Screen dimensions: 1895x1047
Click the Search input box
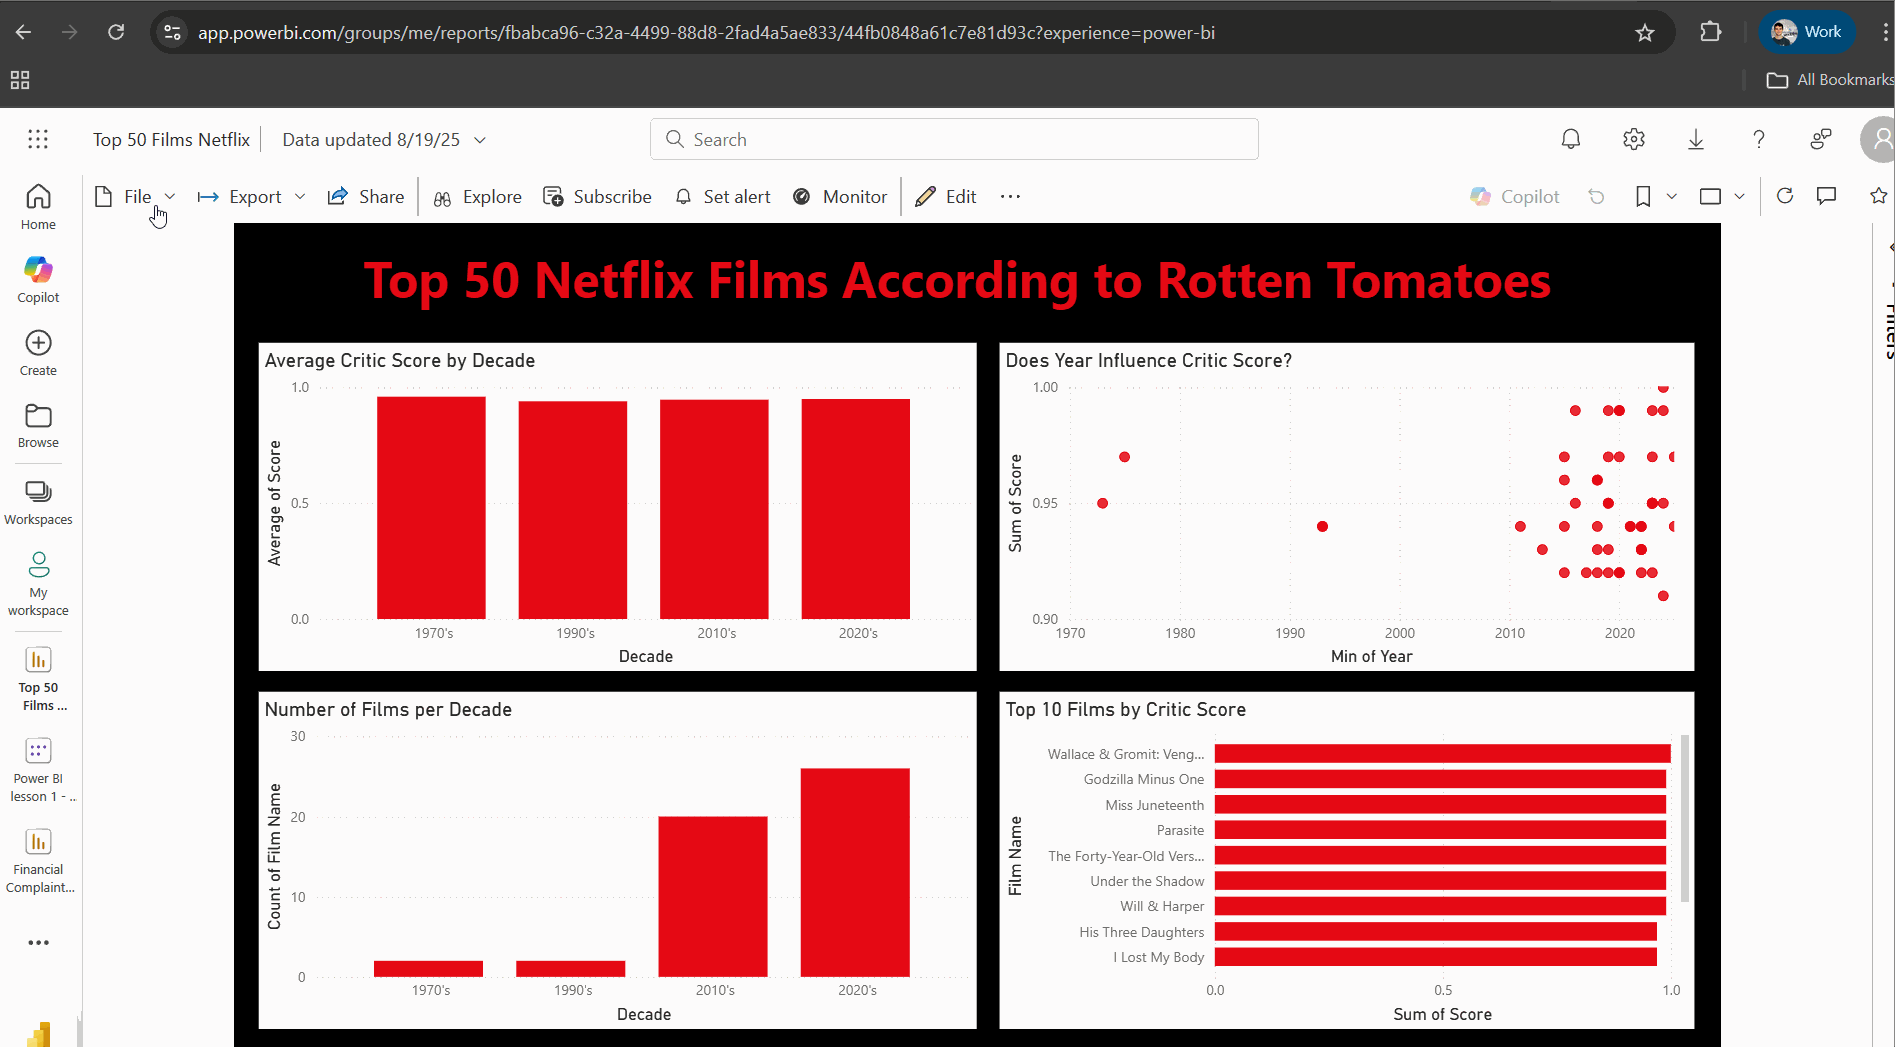(954, 139)
